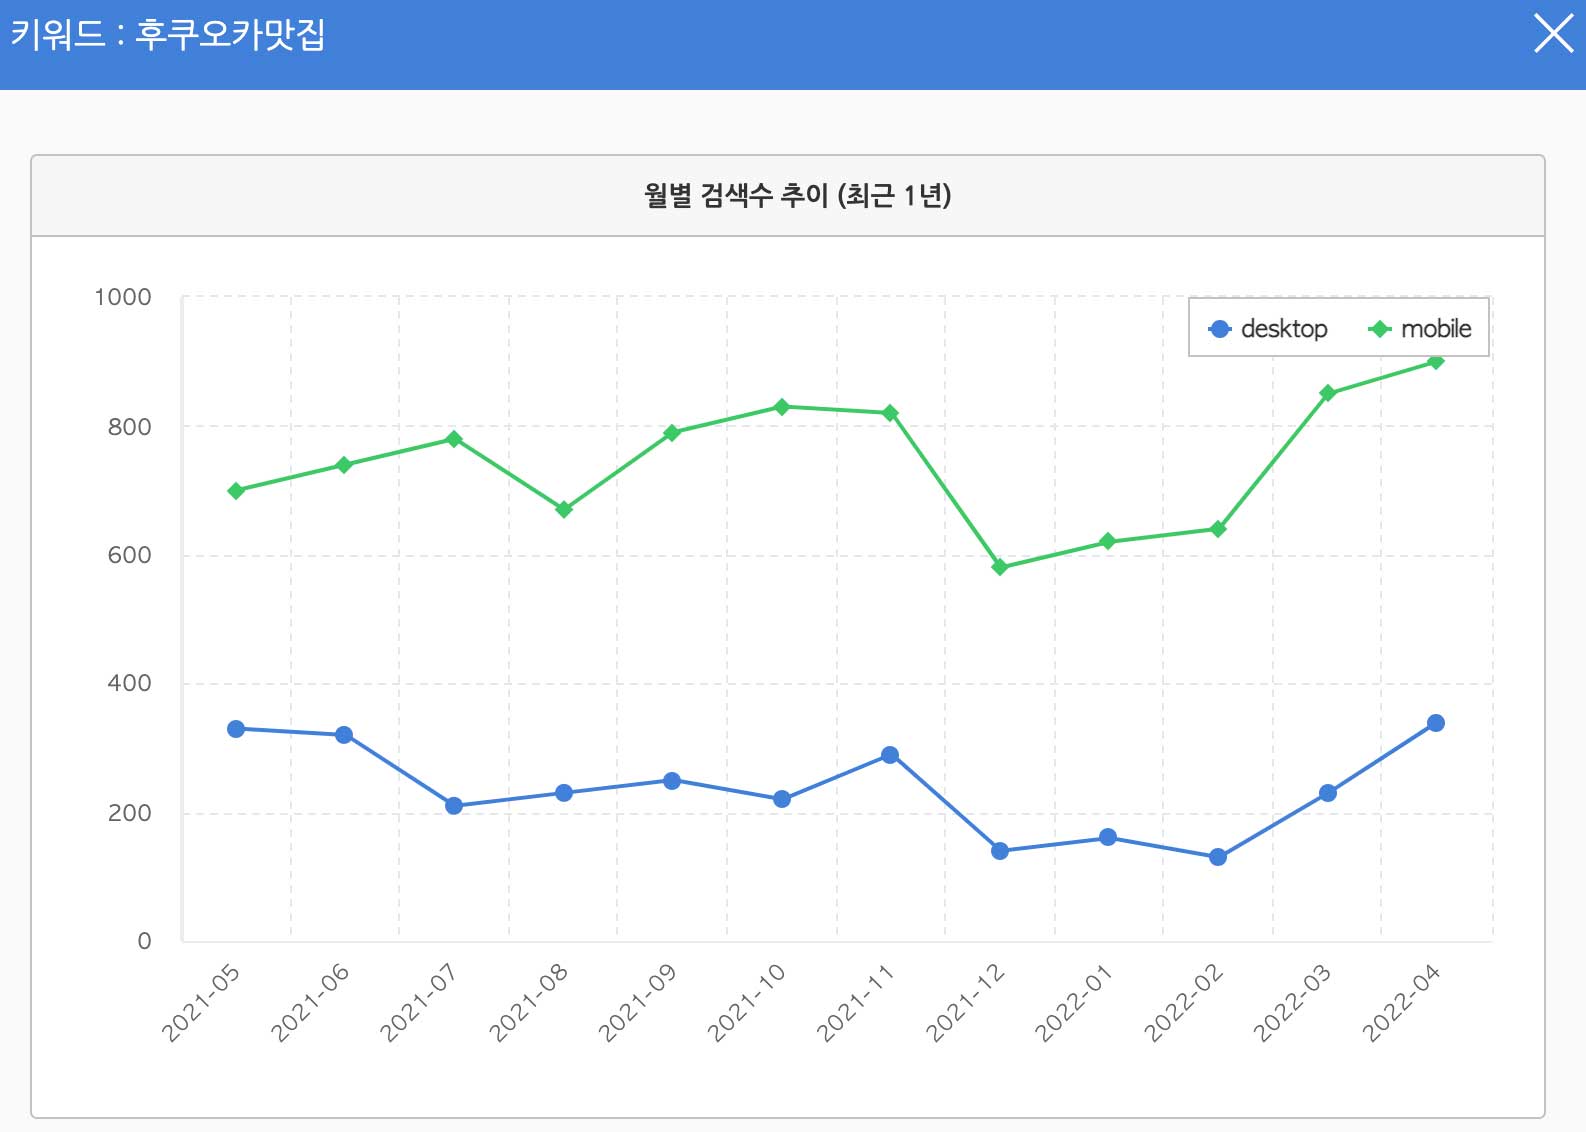Click the mobile dip point at 2021-08
The height and width of the screenshot is (1132, 1586).
(564, 510)
